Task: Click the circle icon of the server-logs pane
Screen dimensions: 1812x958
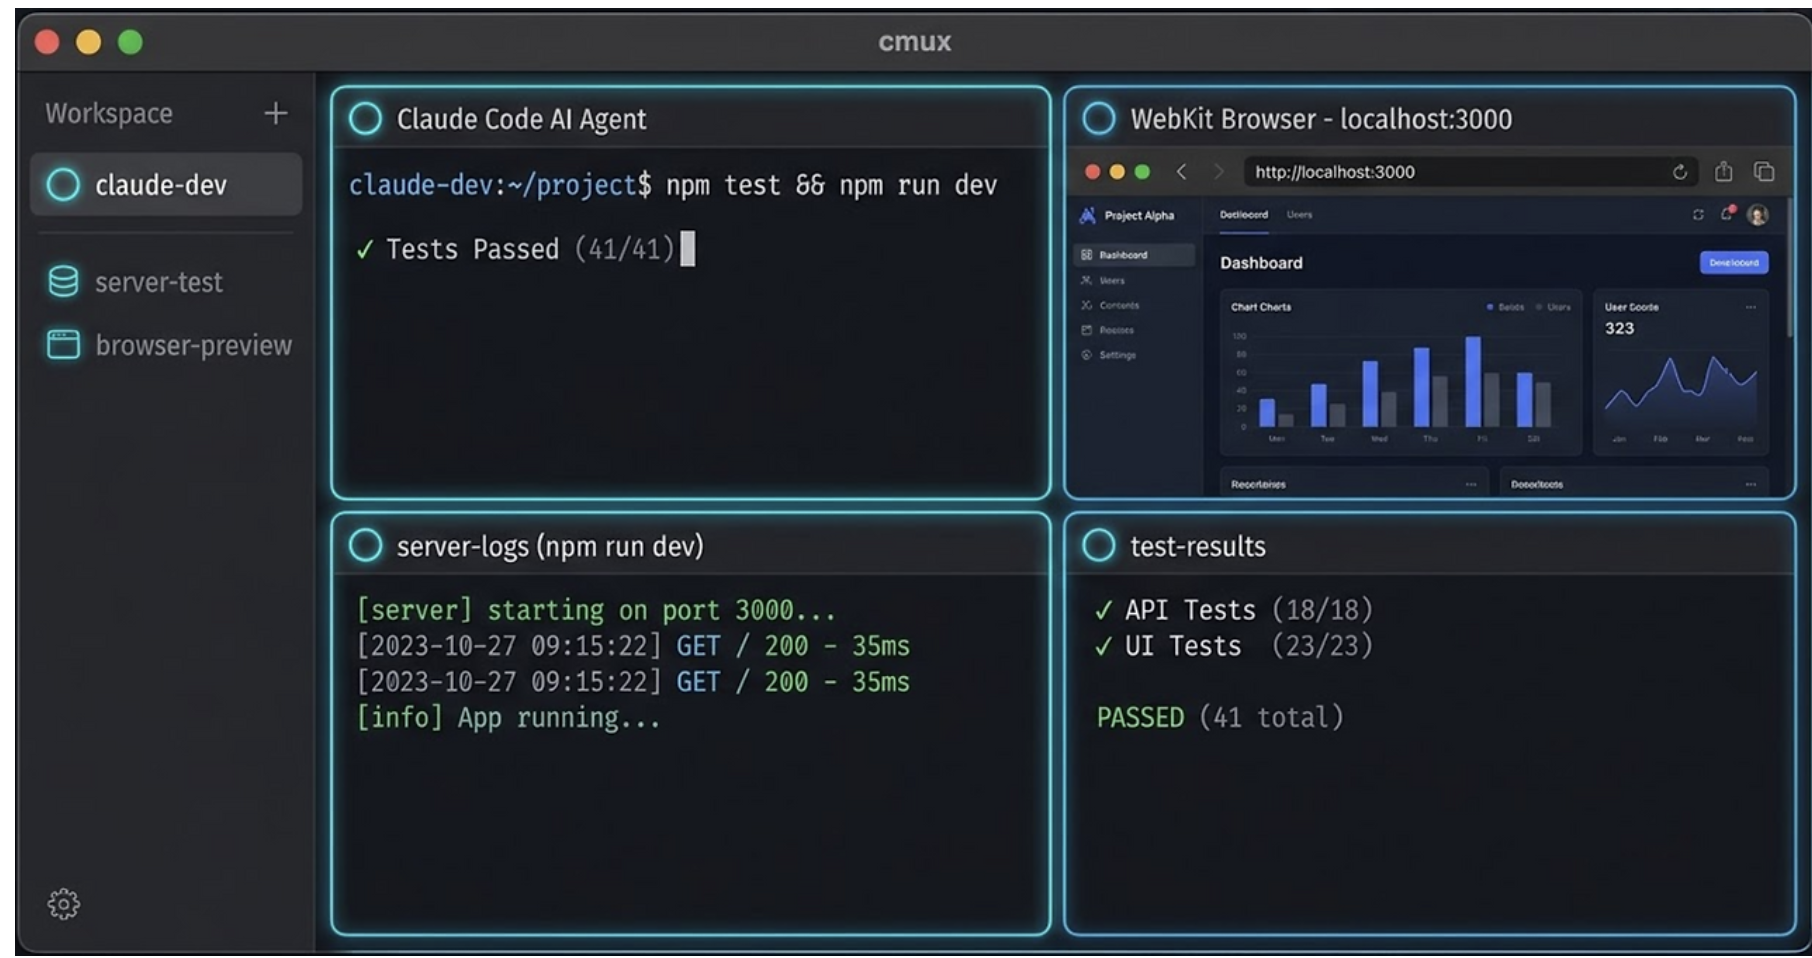Action: (366, 546)
